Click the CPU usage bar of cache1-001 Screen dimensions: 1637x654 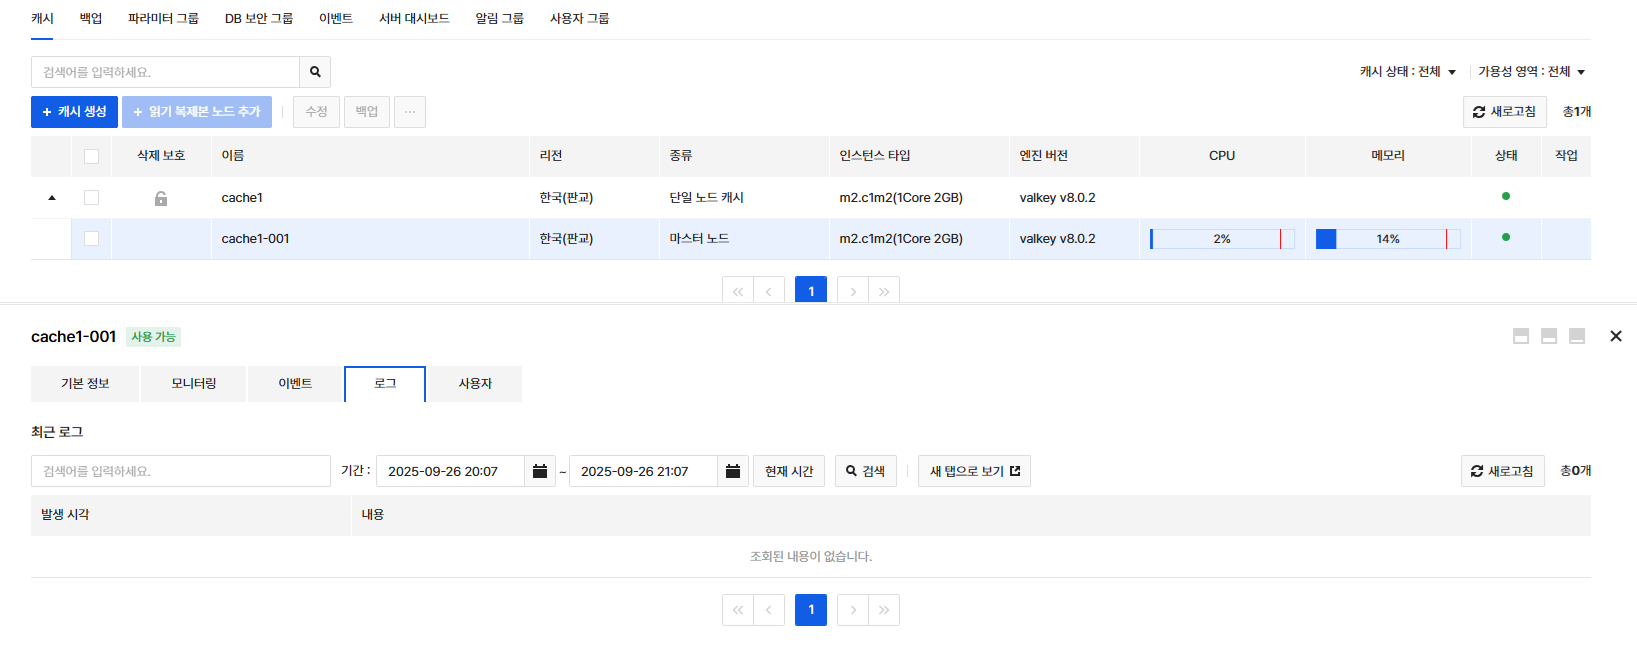click(x=1221, y=239)
